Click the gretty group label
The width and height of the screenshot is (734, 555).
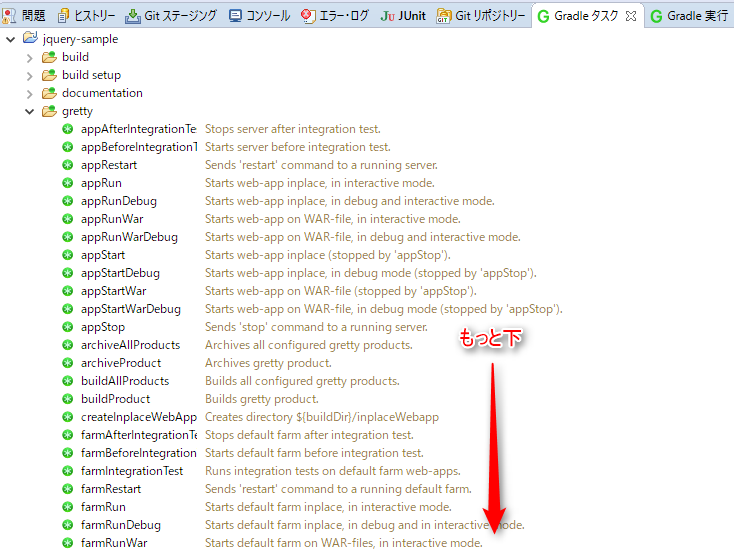77,111
